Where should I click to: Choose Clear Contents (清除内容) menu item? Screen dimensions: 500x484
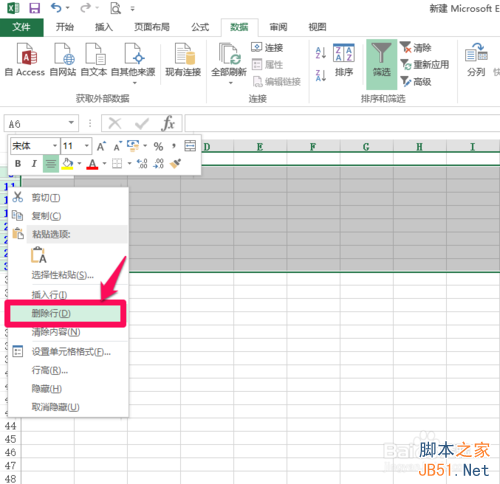[x=68, y=332]
